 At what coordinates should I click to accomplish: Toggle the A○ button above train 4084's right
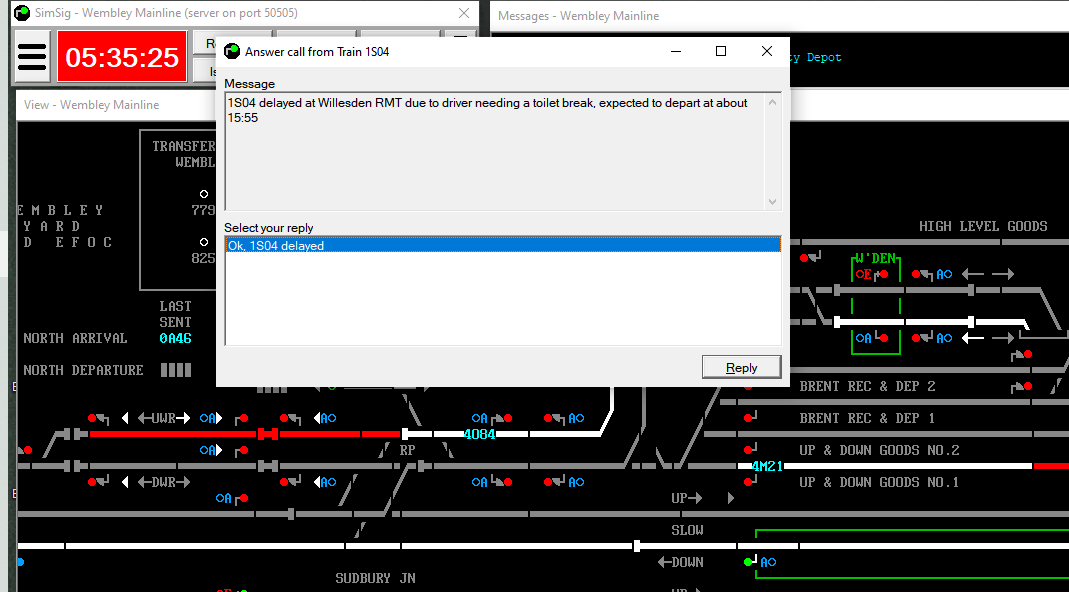click(576, 418)
